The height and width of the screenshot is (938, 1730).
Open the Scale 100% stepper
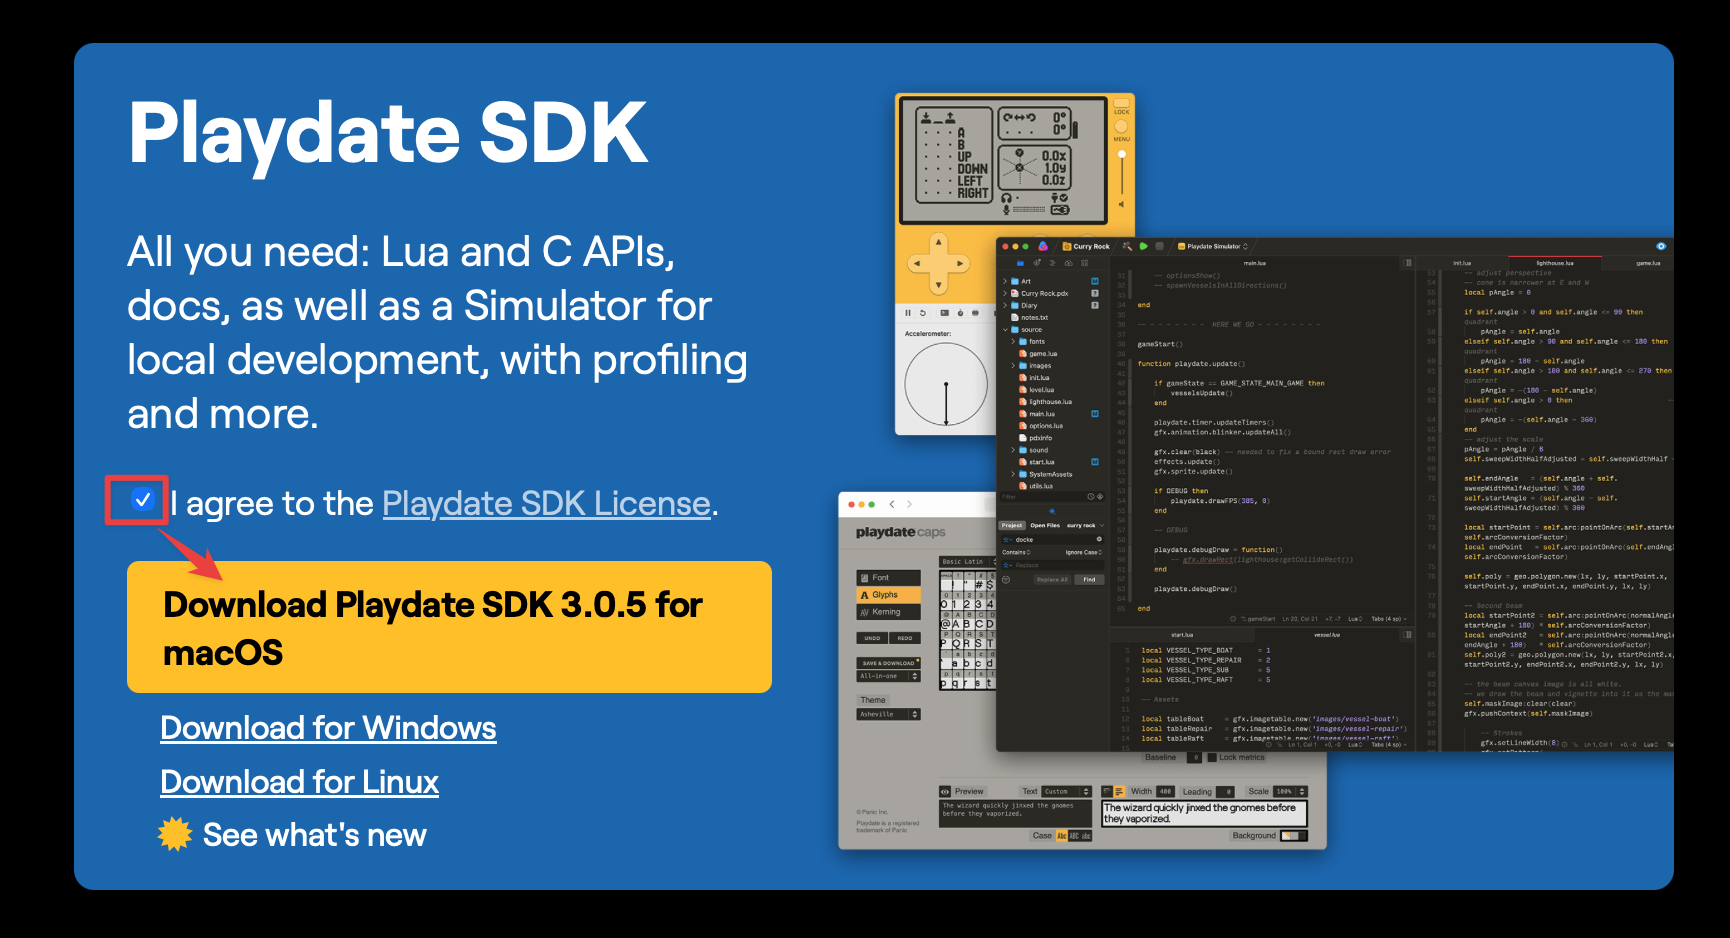point(1290,792)
